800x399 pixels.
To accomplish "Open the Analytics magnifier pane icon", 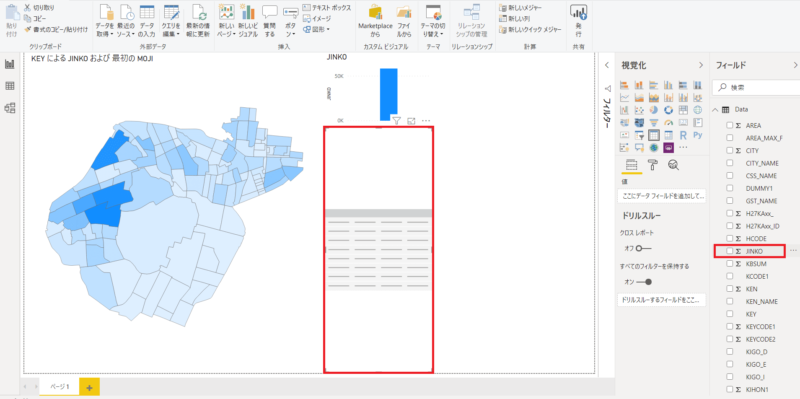I will [673, 165].
